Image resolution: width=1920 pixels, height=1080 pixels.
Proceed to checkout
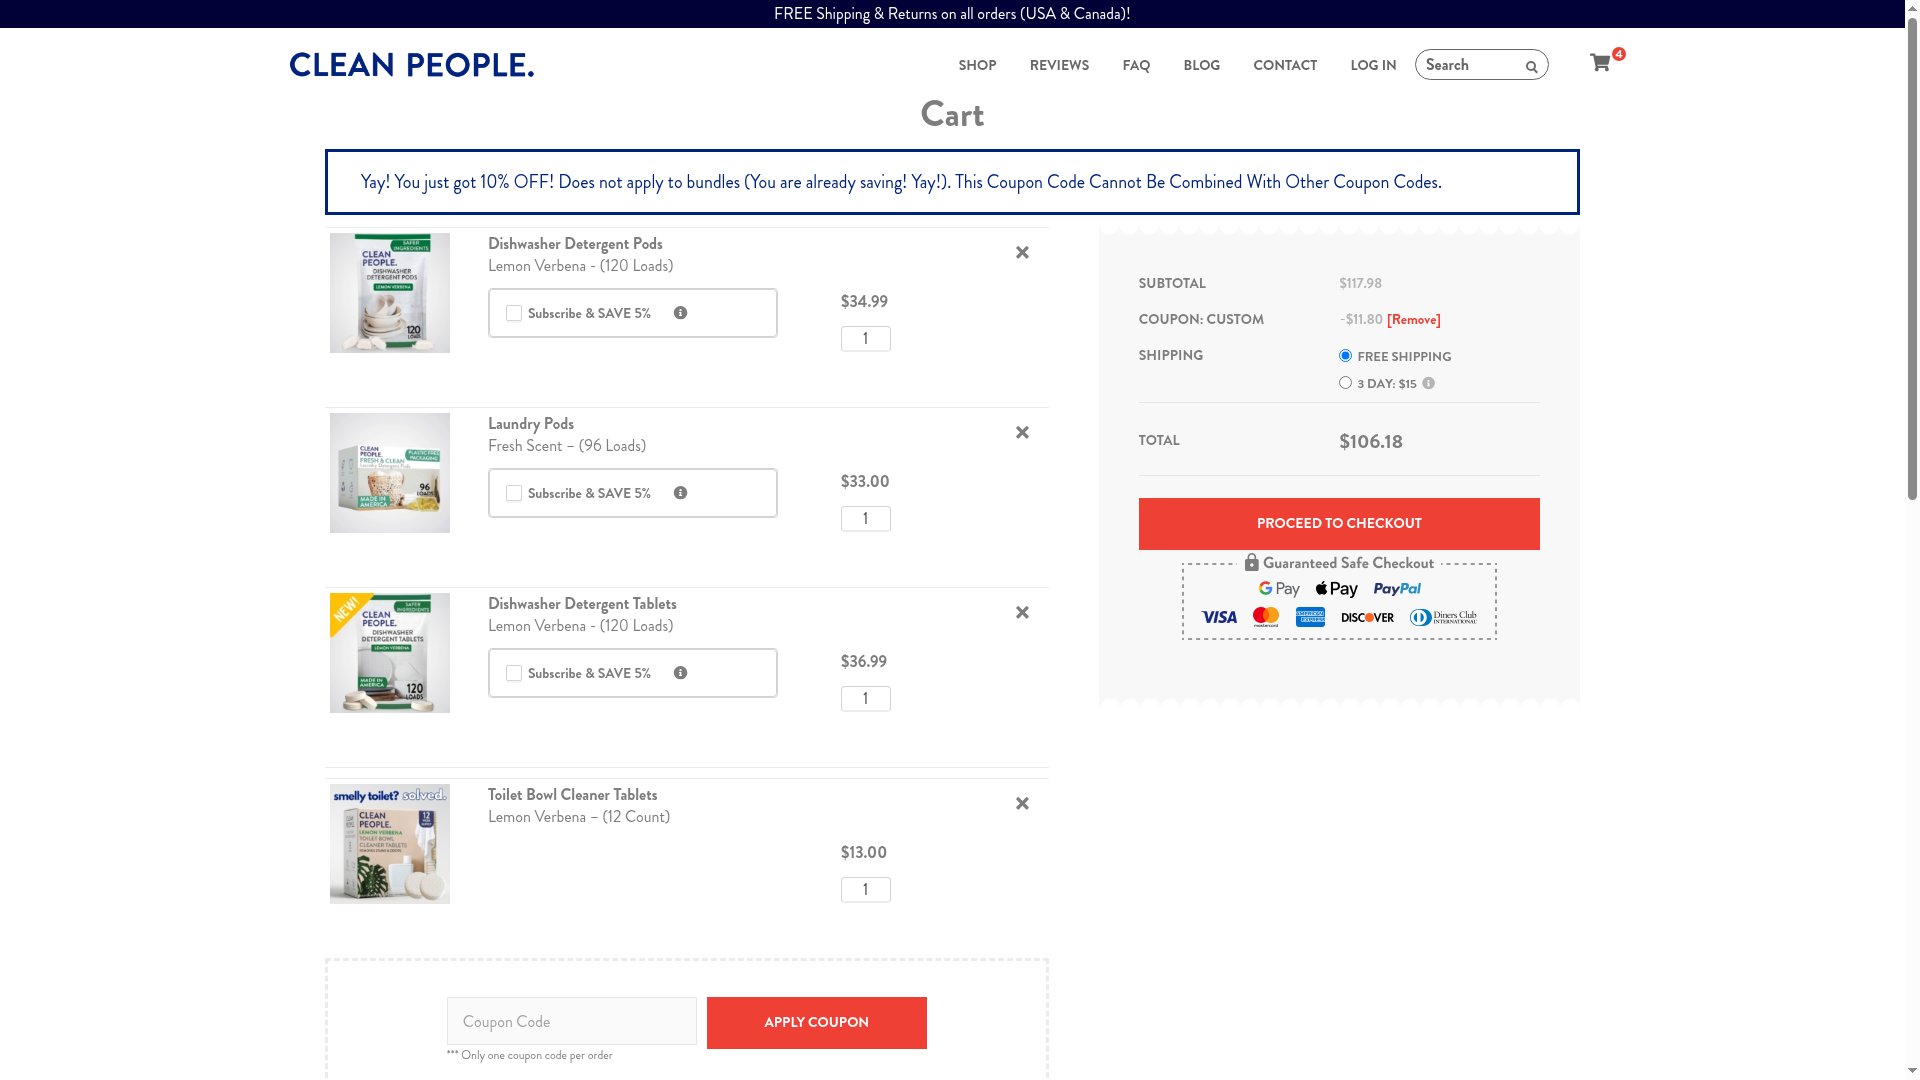coord(1339,524)
